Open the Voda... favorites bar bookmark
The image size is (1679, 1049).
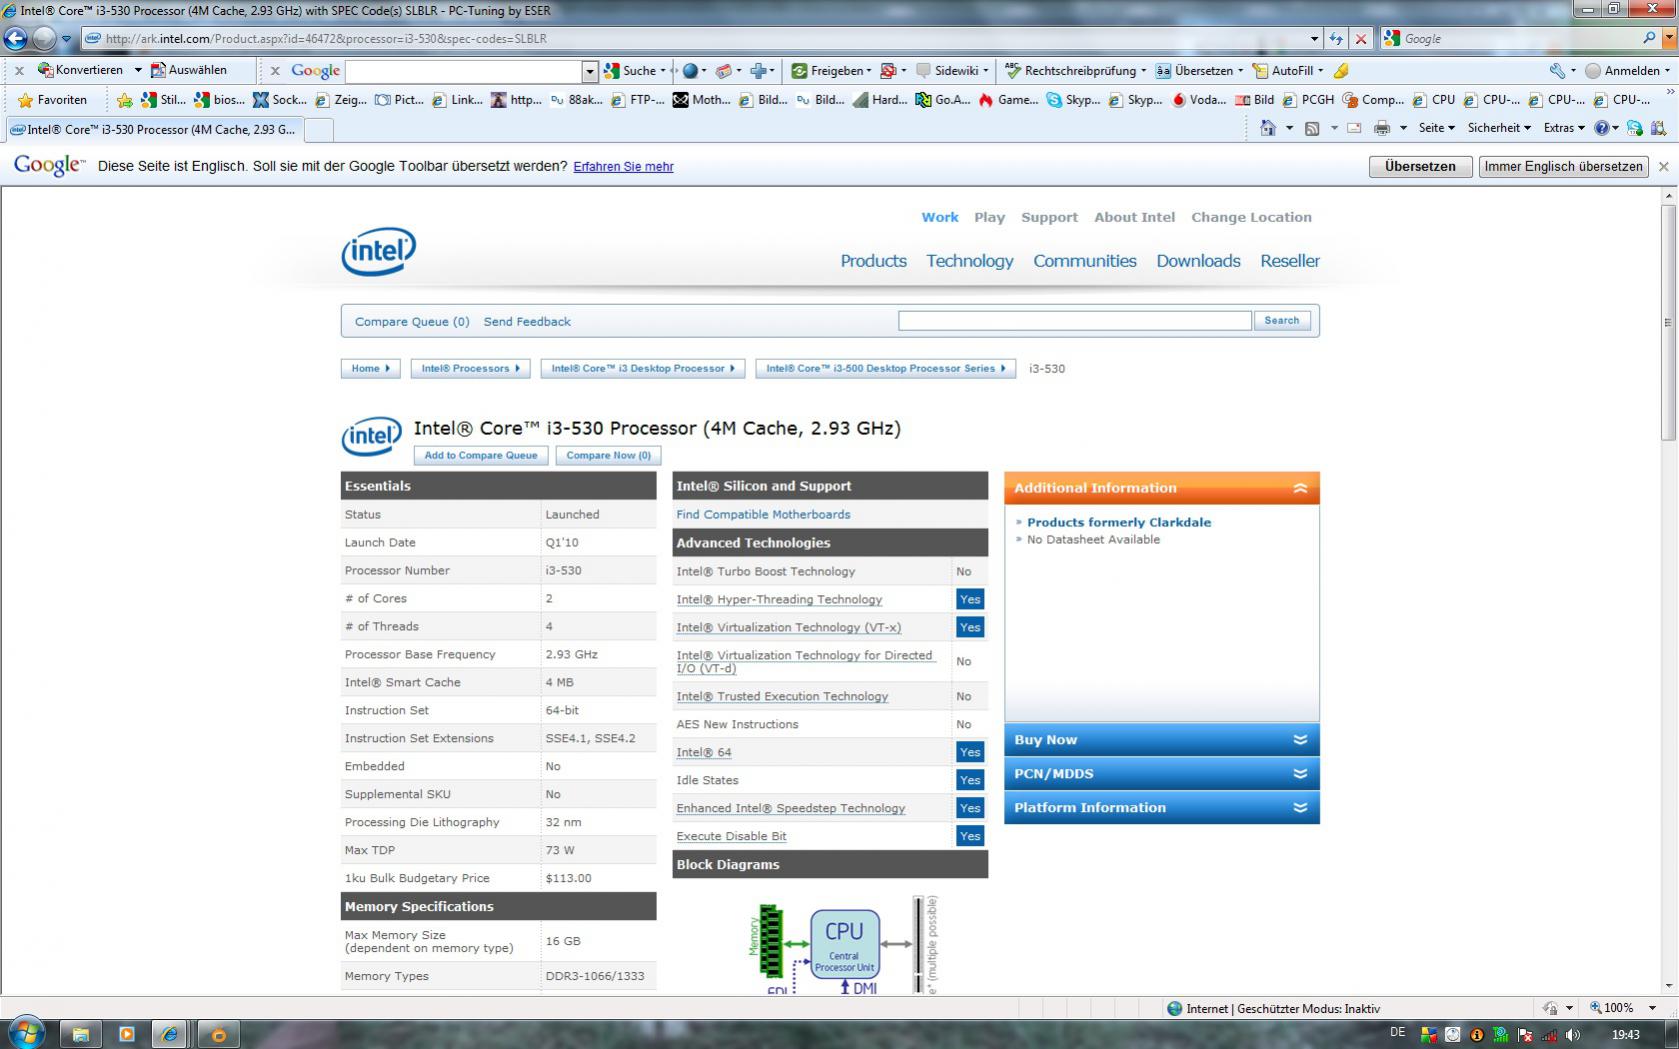tap(1199, 100)
